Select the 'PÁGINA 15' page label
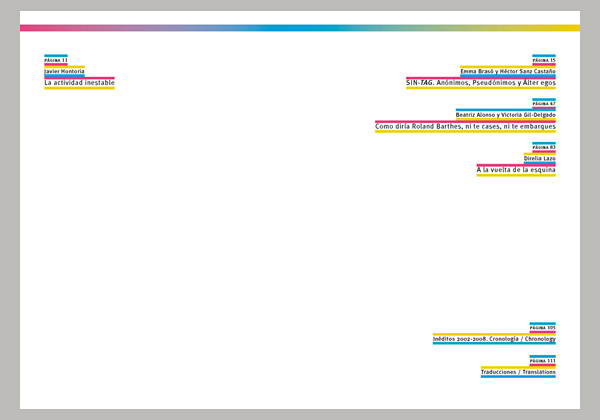 coord(544,61)
